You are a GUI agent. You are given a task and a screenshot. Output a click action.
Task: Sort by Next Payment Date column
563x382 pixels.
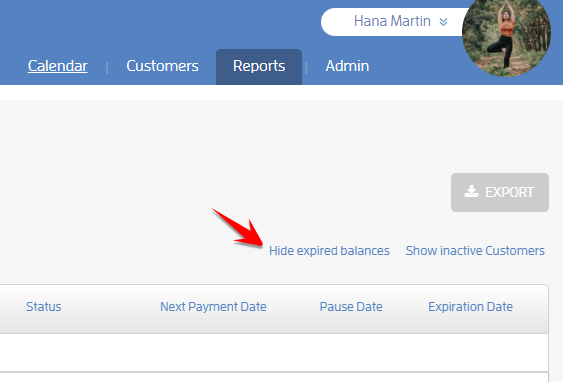coord(213,307)
